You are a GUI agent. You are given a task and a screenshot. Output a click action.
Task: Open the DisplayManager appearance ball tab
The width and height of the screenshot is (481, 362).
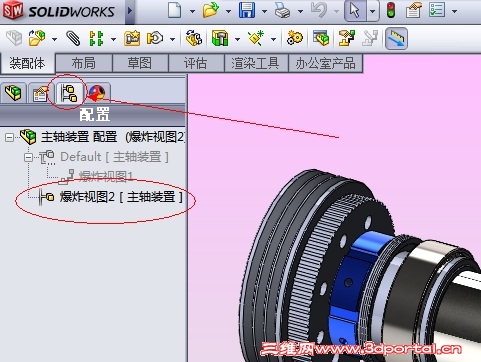(x=97, y=93)
